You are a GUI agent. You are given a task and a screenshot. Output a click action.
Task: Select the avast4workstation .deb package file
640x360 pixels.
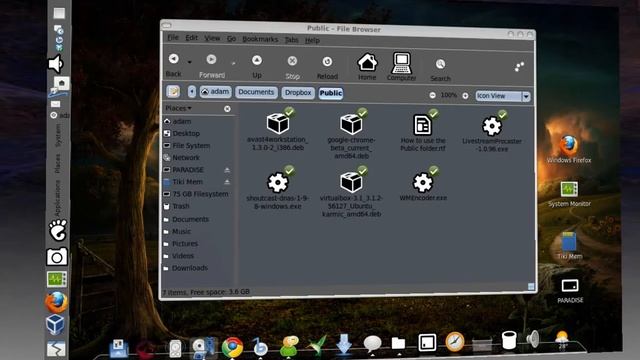tap(278, 130)
